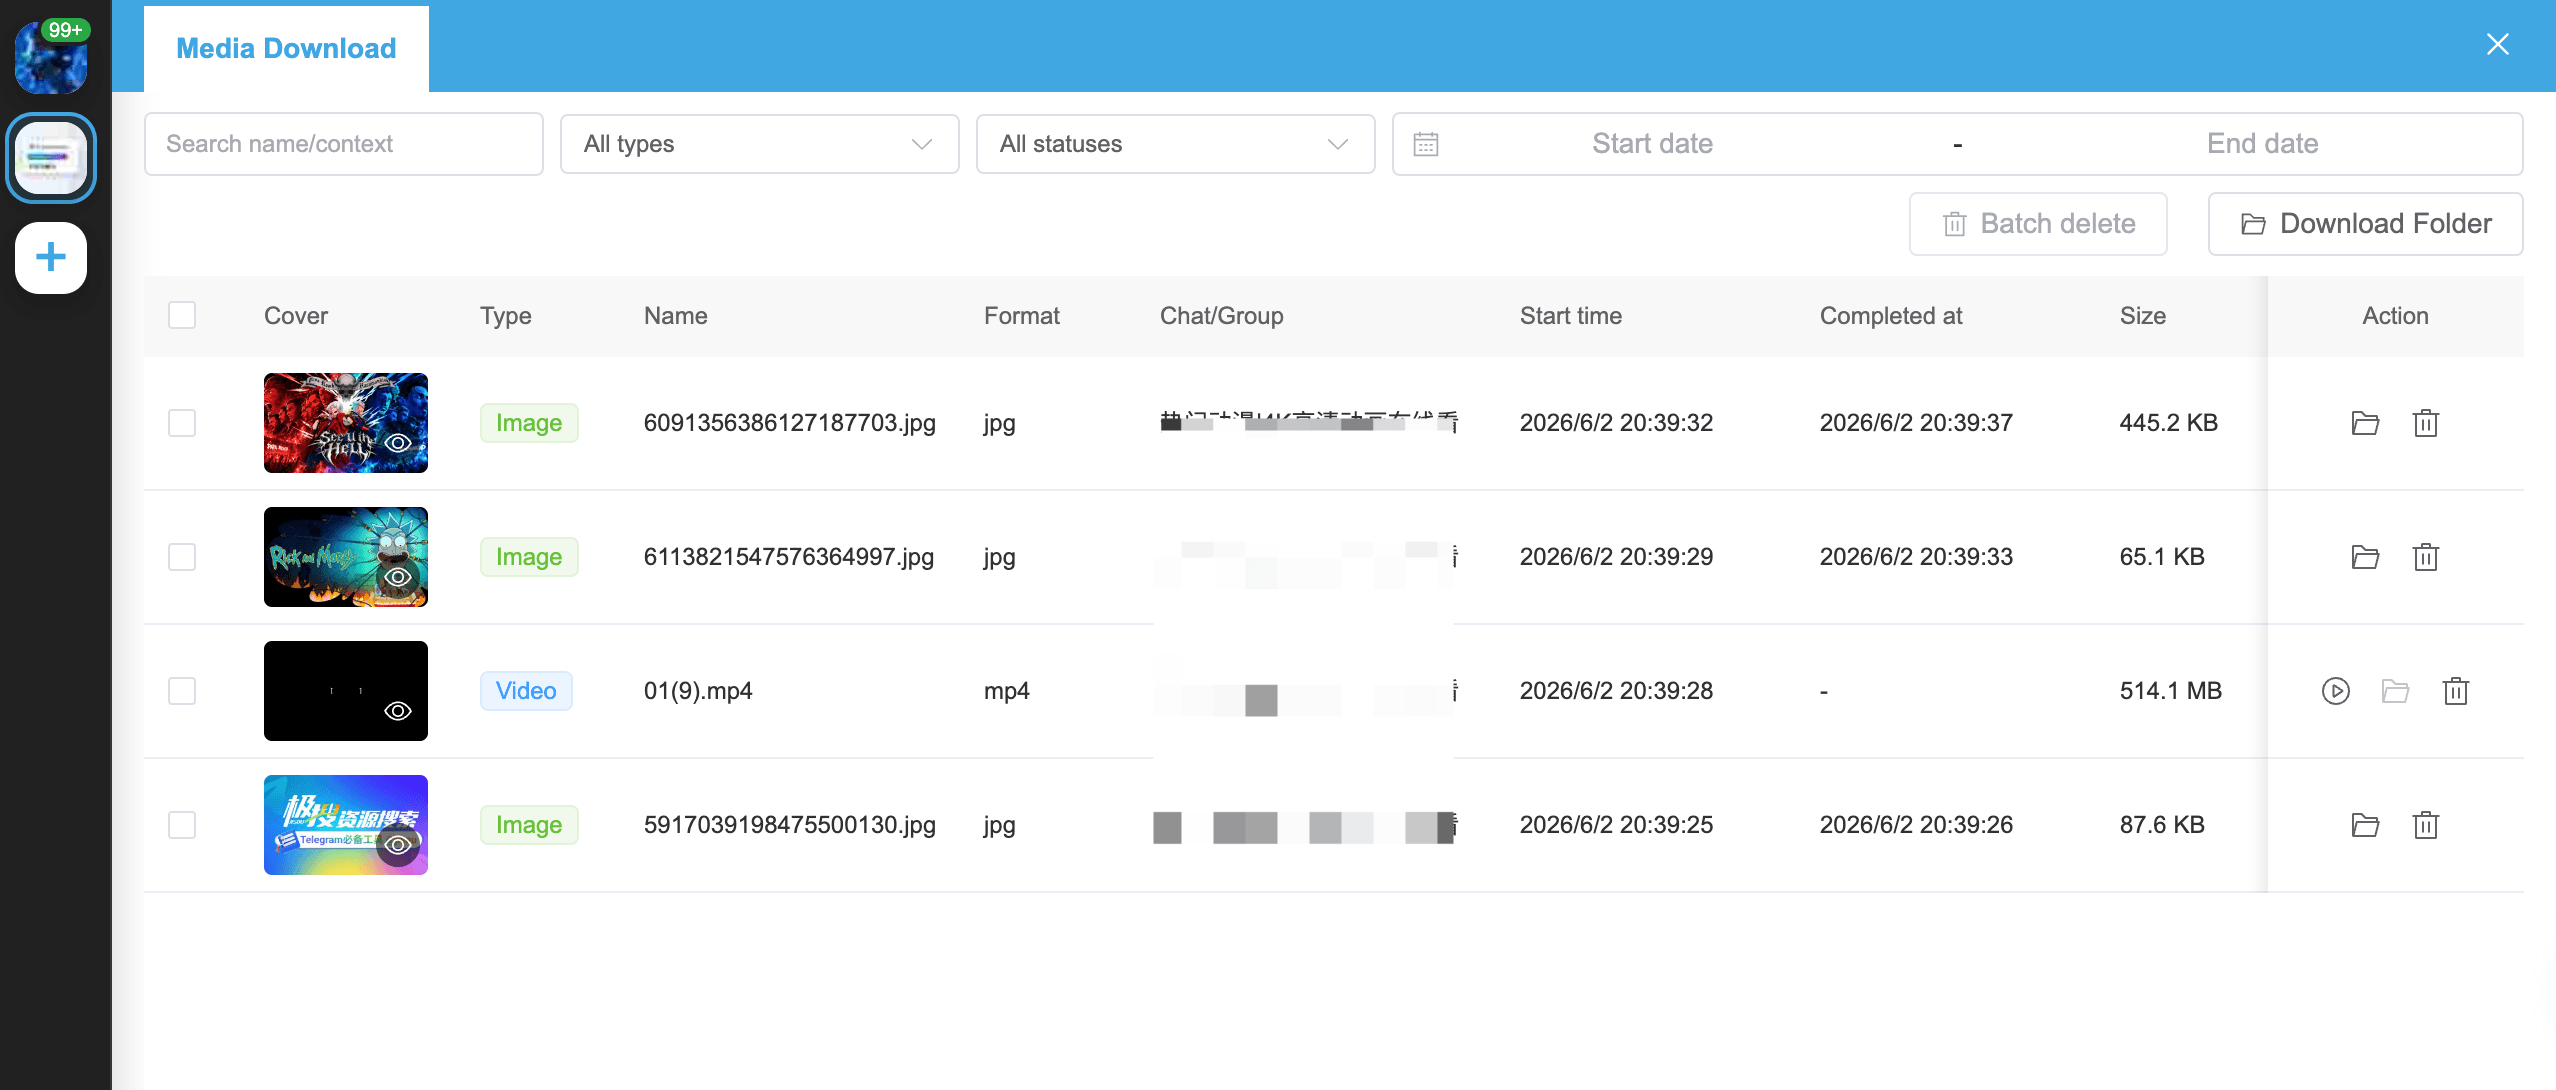2556x1090 pixels.
Task: Check the box for 6091356386127187703.jpg
Action: pyautogui.click(x=182, y=423)
